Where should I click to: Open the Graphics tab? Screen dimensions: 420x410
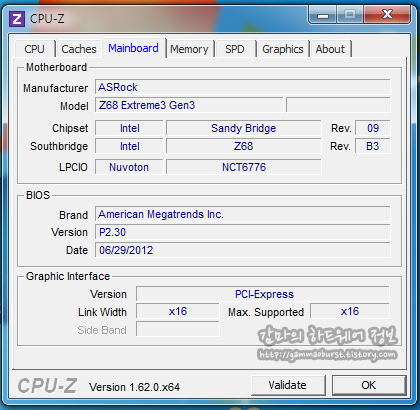pyautogui.click(x=283, y=49)
